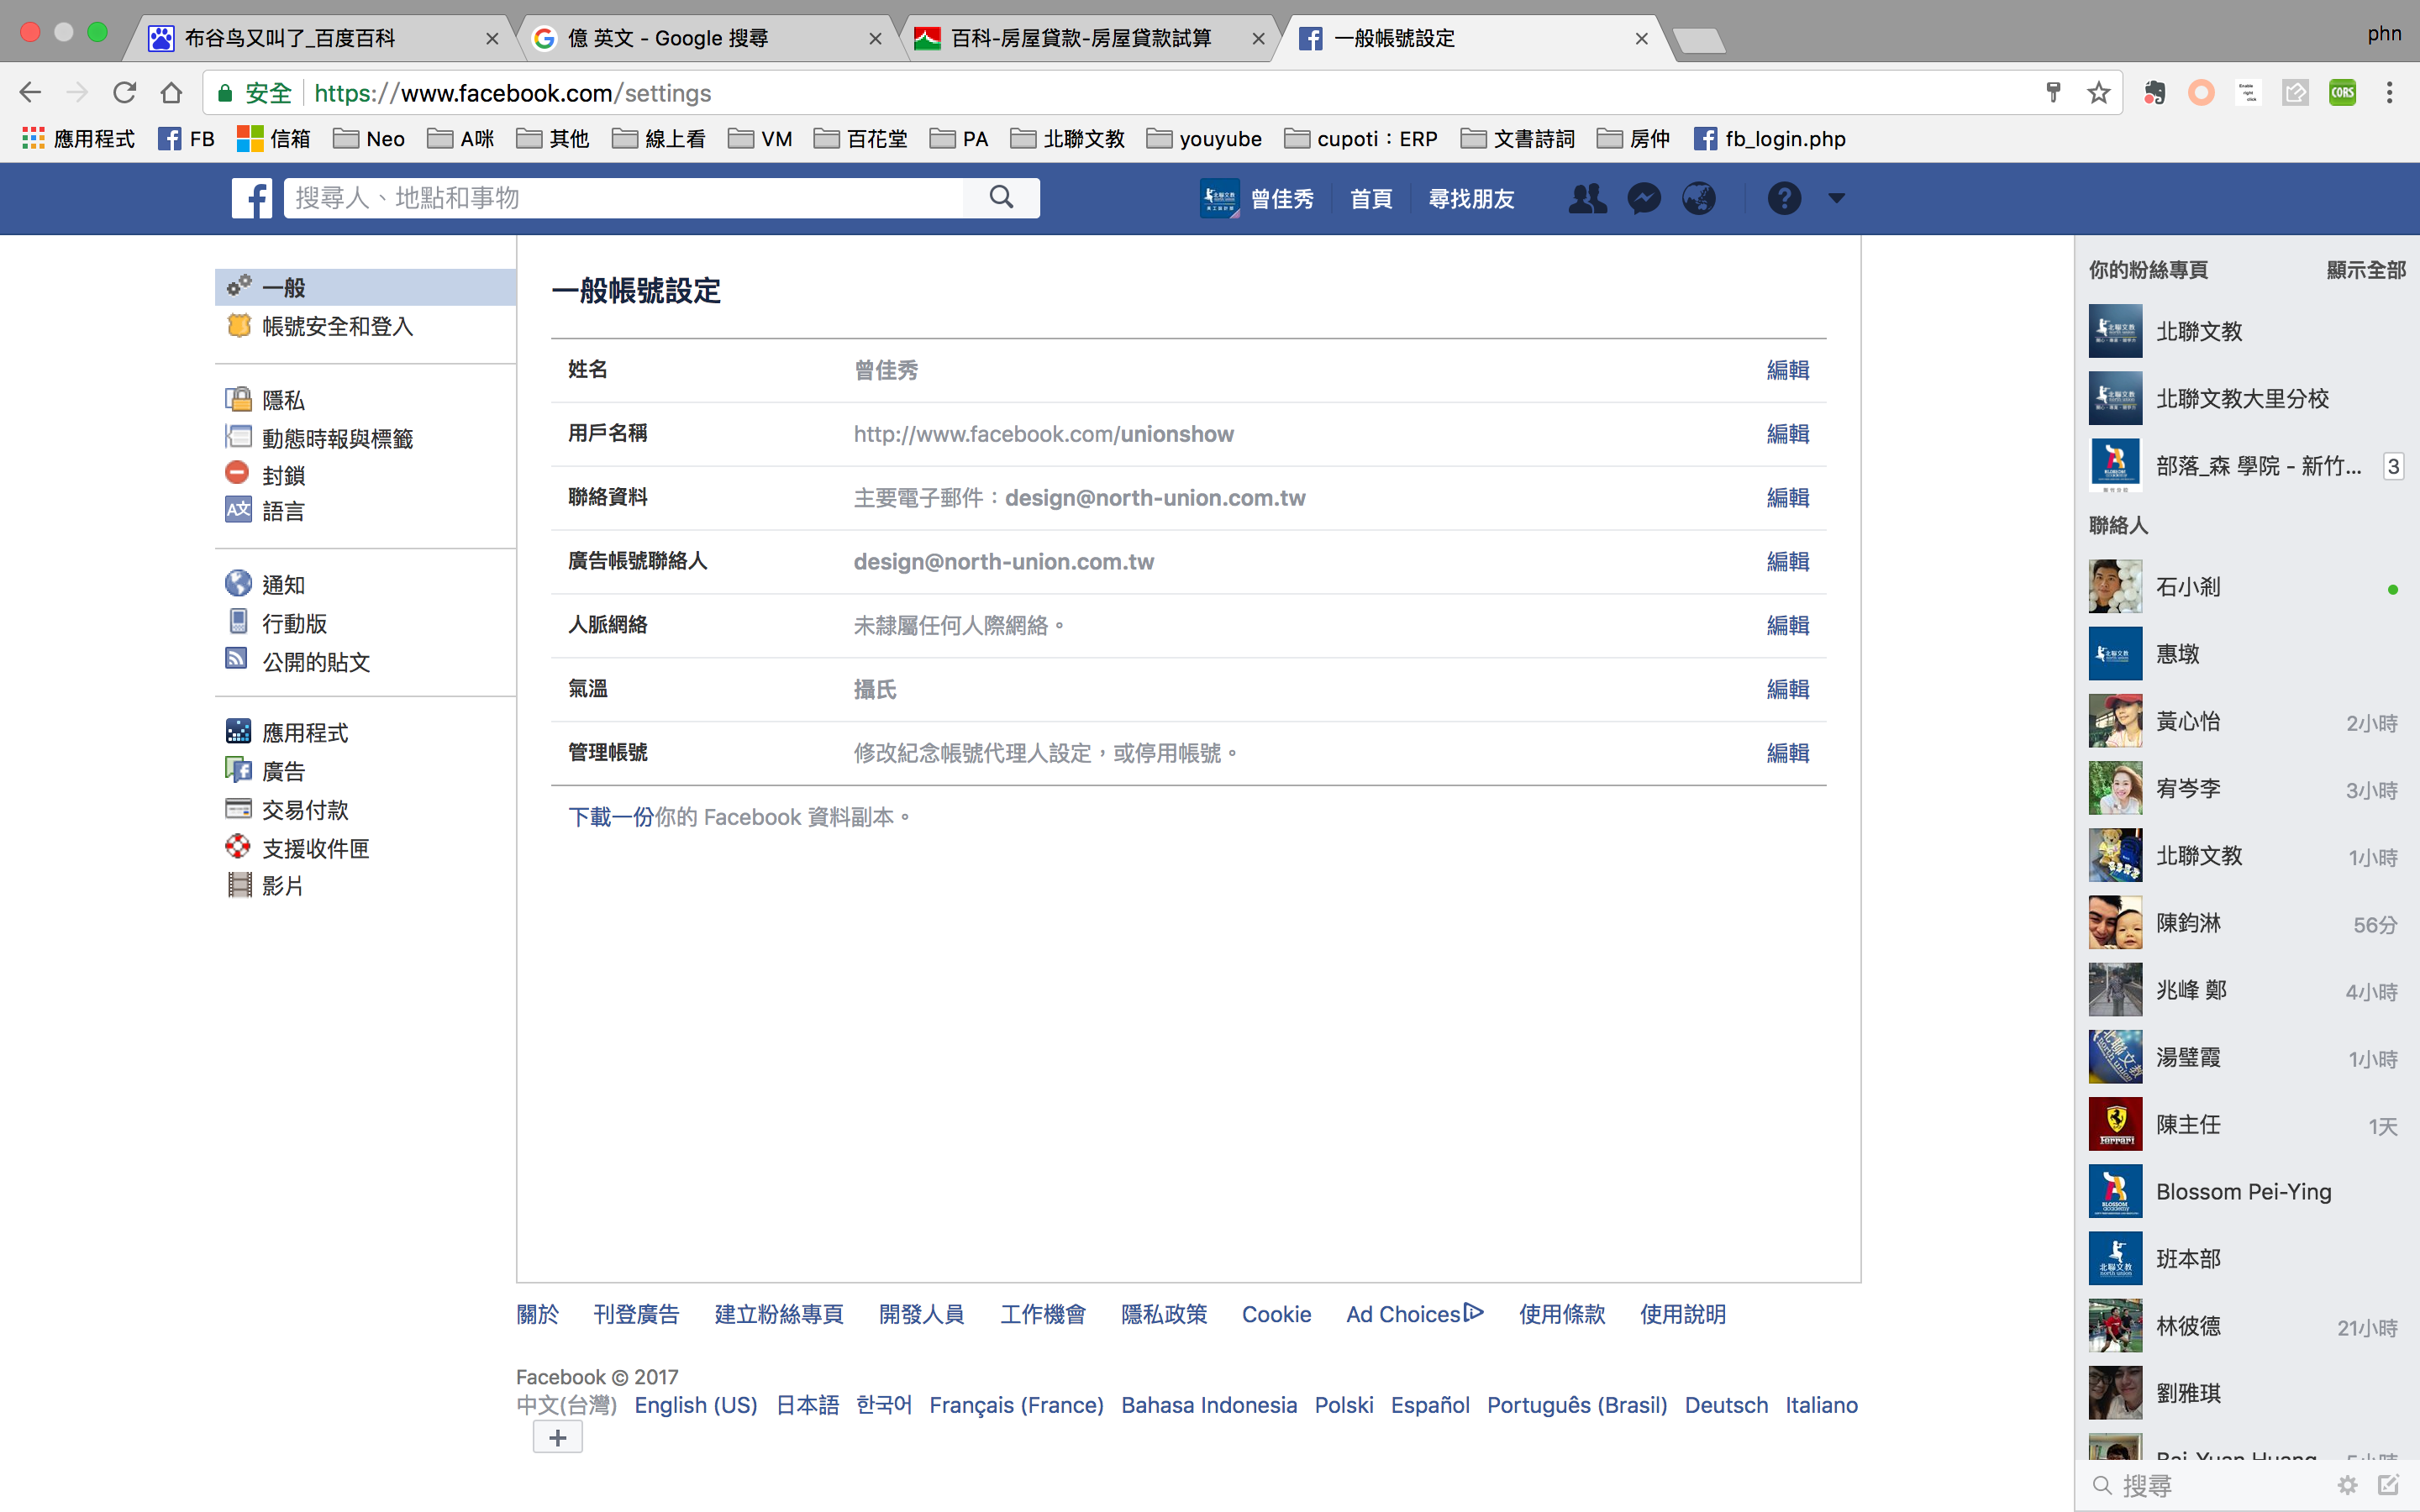
Task: Open the Chrome three-dot menu
Action: pos(2389,93)
